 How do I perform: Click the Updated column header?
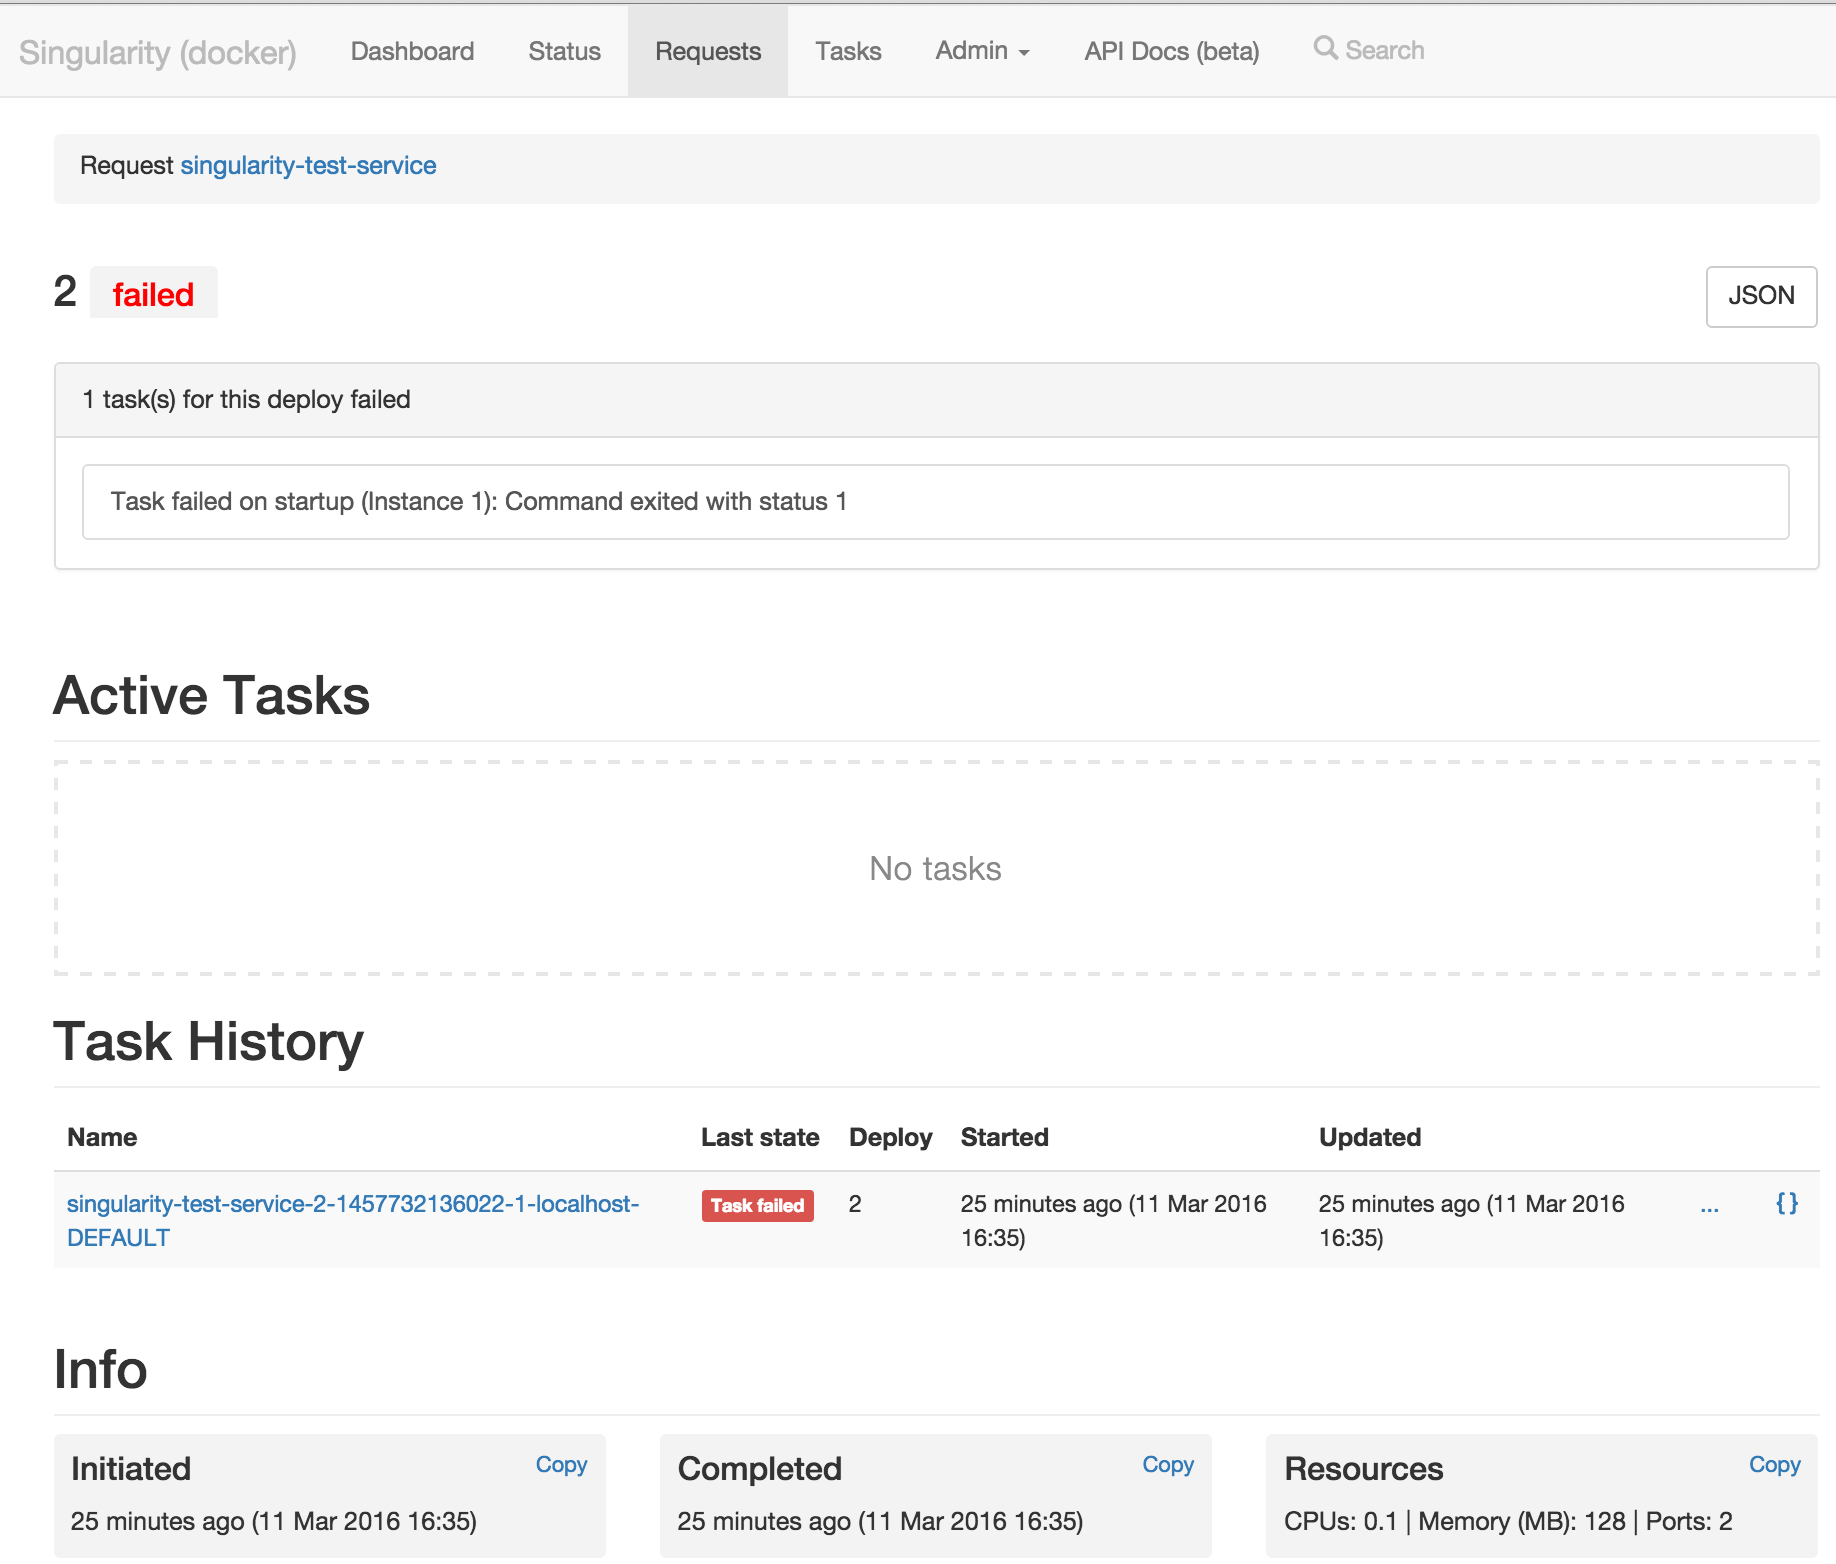(x=1369, y=1137)
